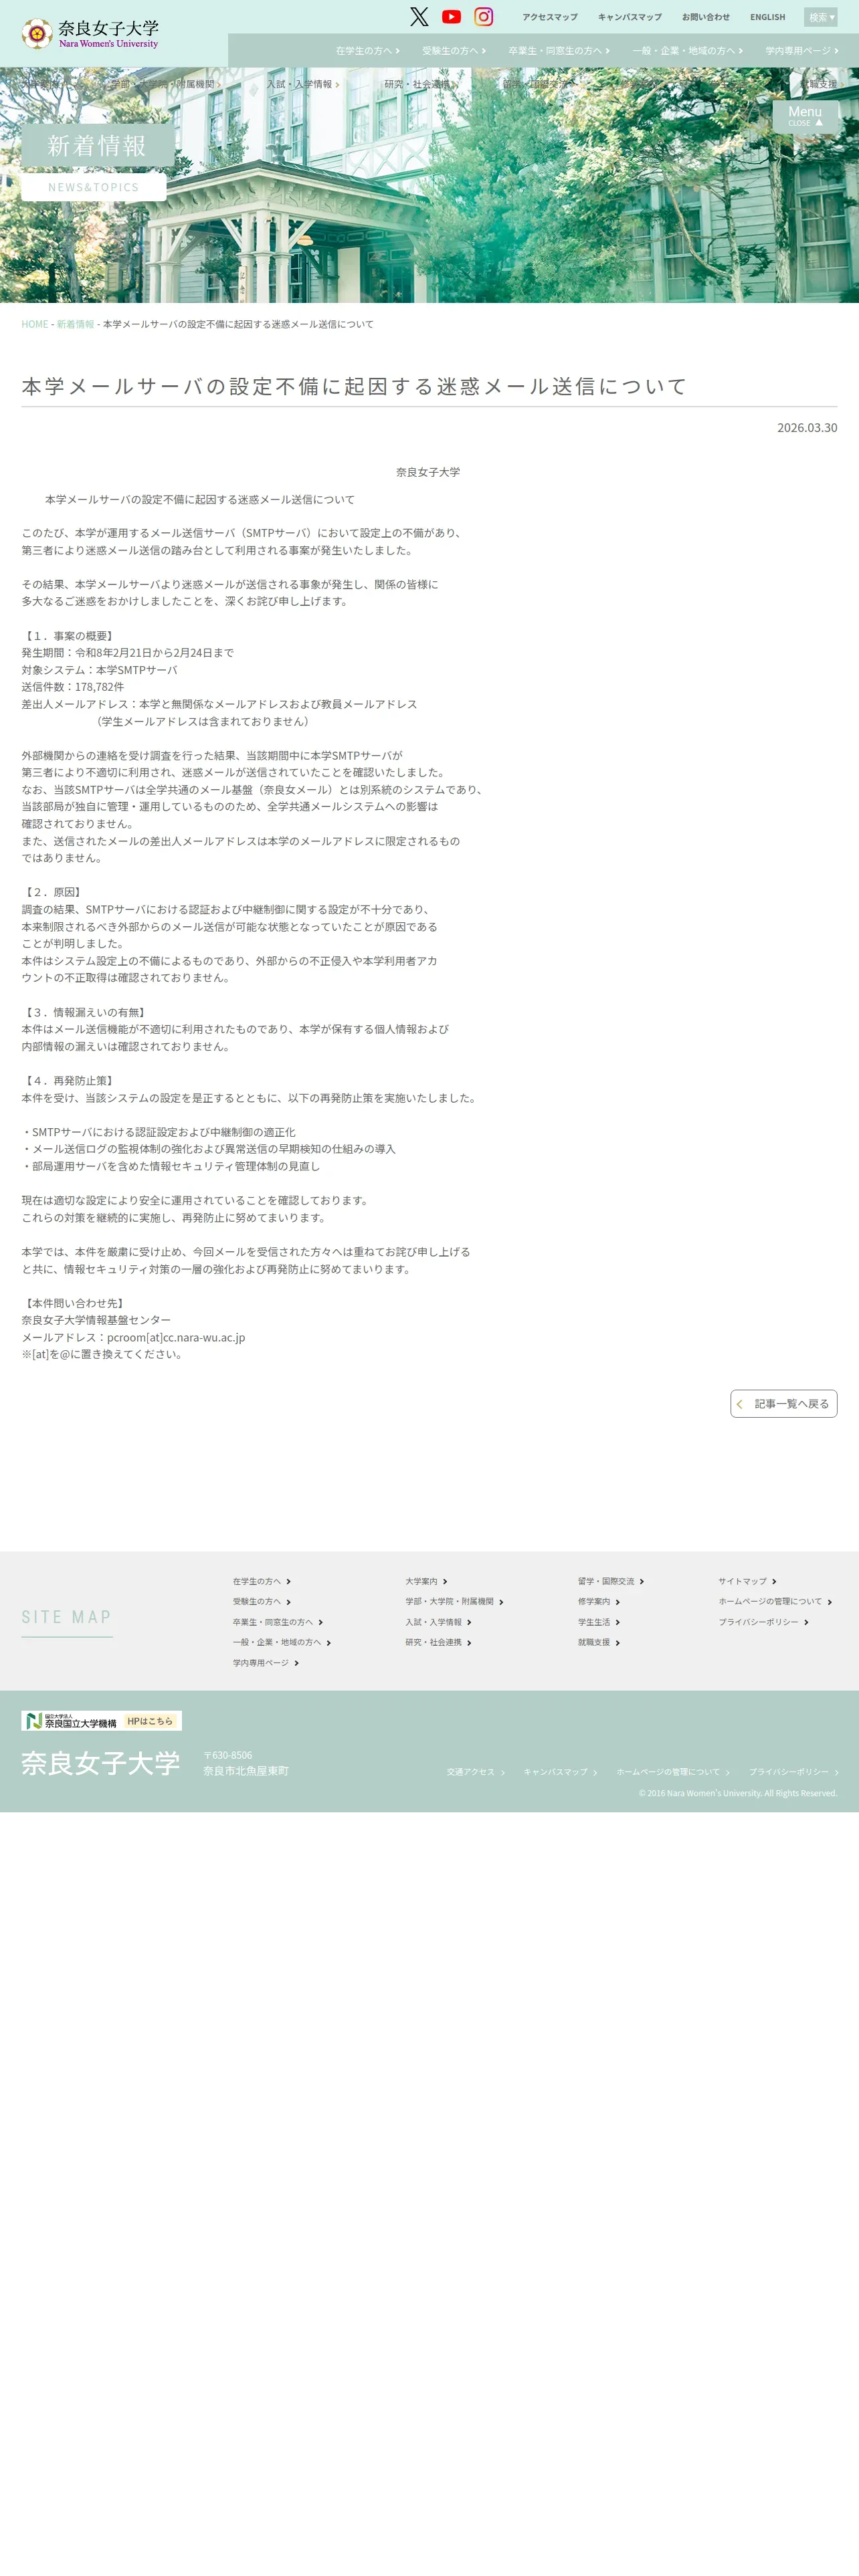The height and width of the screenshot is (2576, 859).
Task: Click HOME in the breadcrumb
Action: click(35, 324)
